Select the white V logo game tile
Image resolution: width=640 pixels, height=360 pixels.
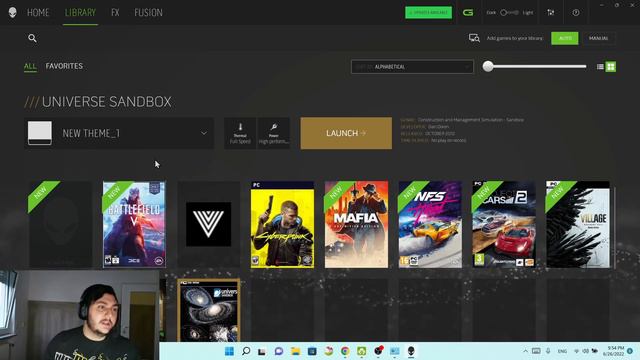click(209, 224)
